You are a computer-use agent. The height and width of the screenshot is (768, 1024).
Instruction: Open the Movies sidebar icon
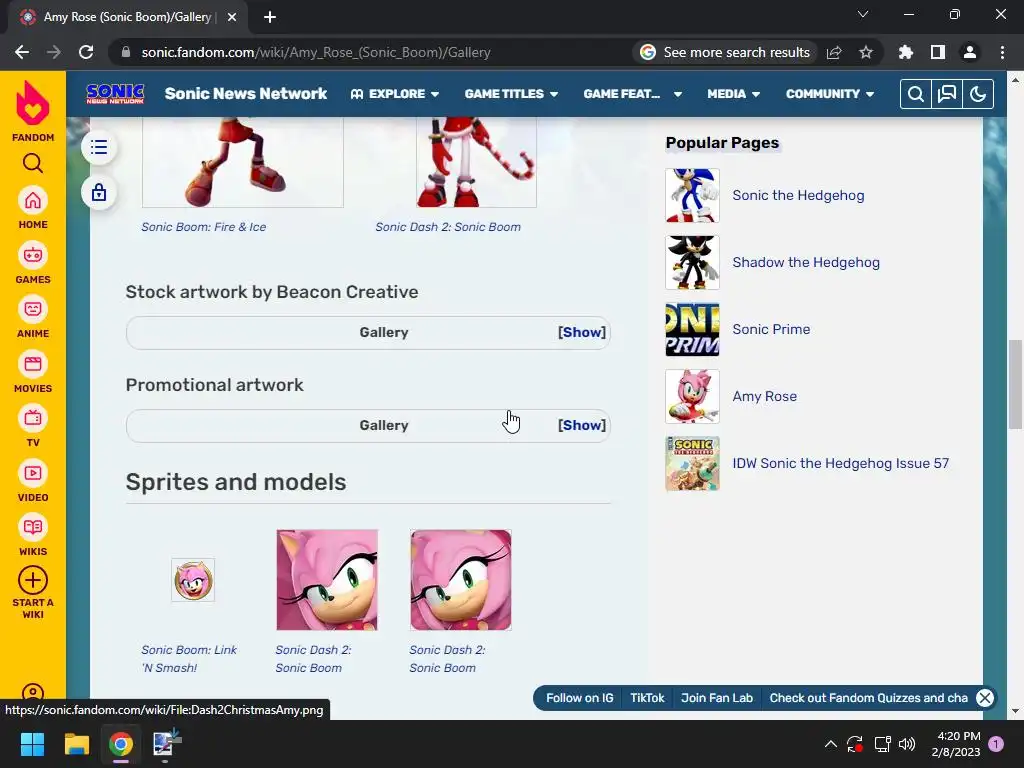33,364
